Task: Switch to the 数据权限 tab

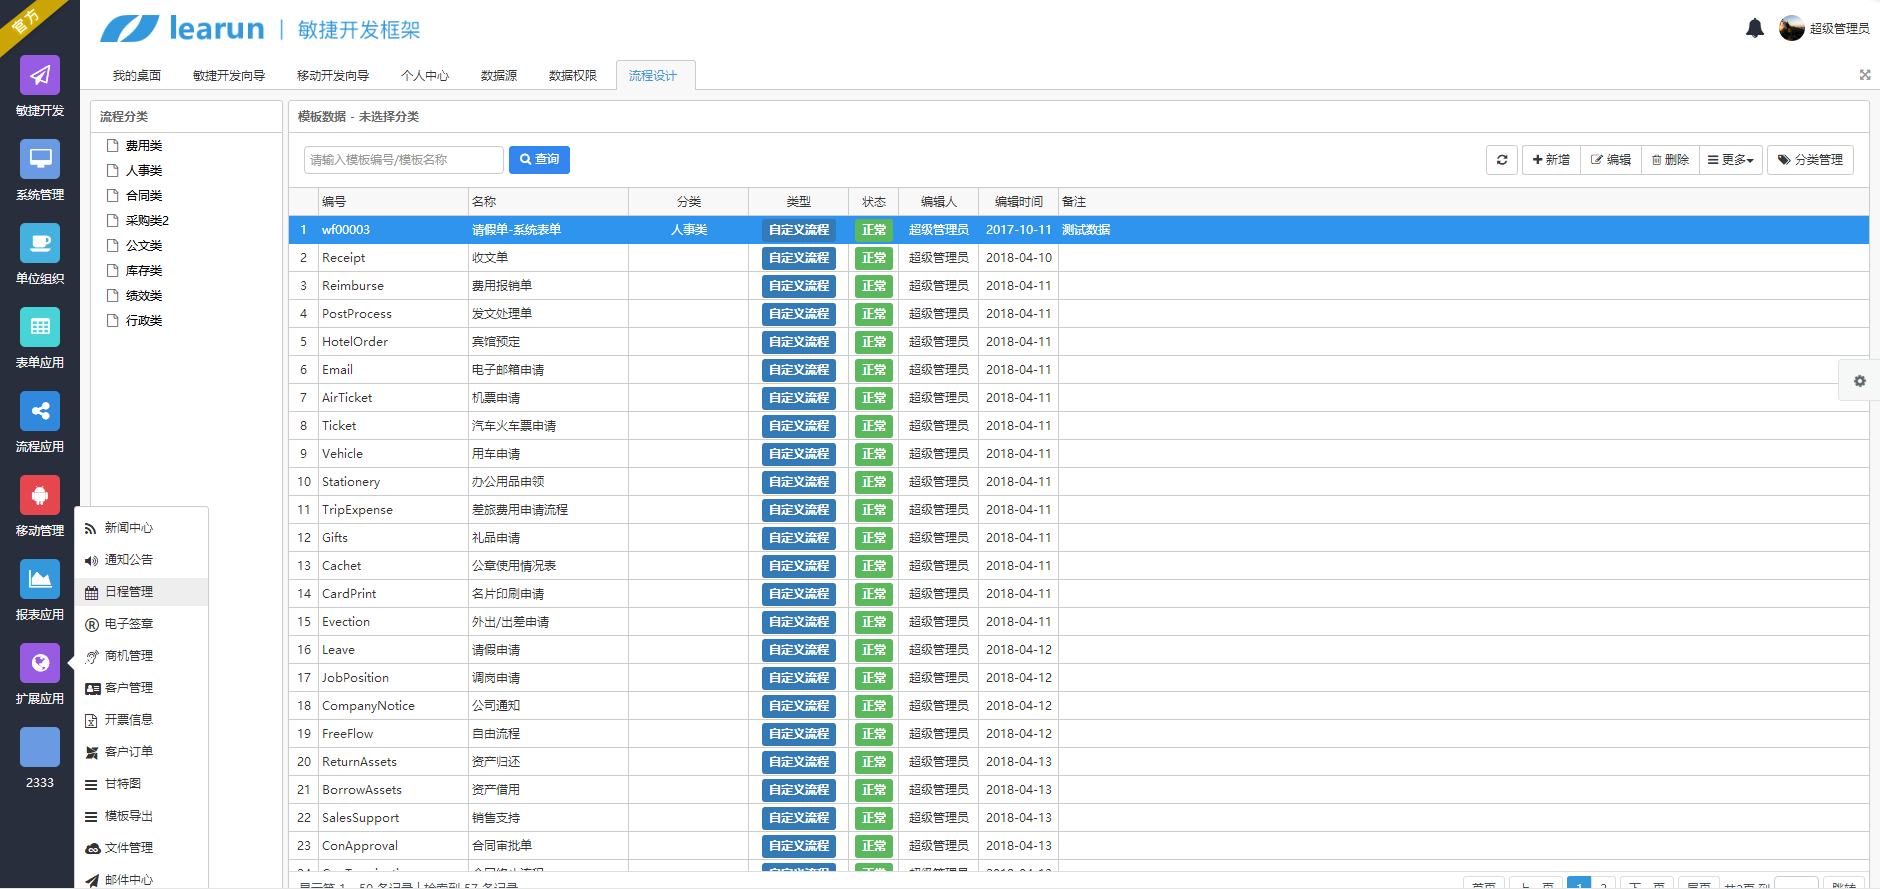Action: [572, 76]
